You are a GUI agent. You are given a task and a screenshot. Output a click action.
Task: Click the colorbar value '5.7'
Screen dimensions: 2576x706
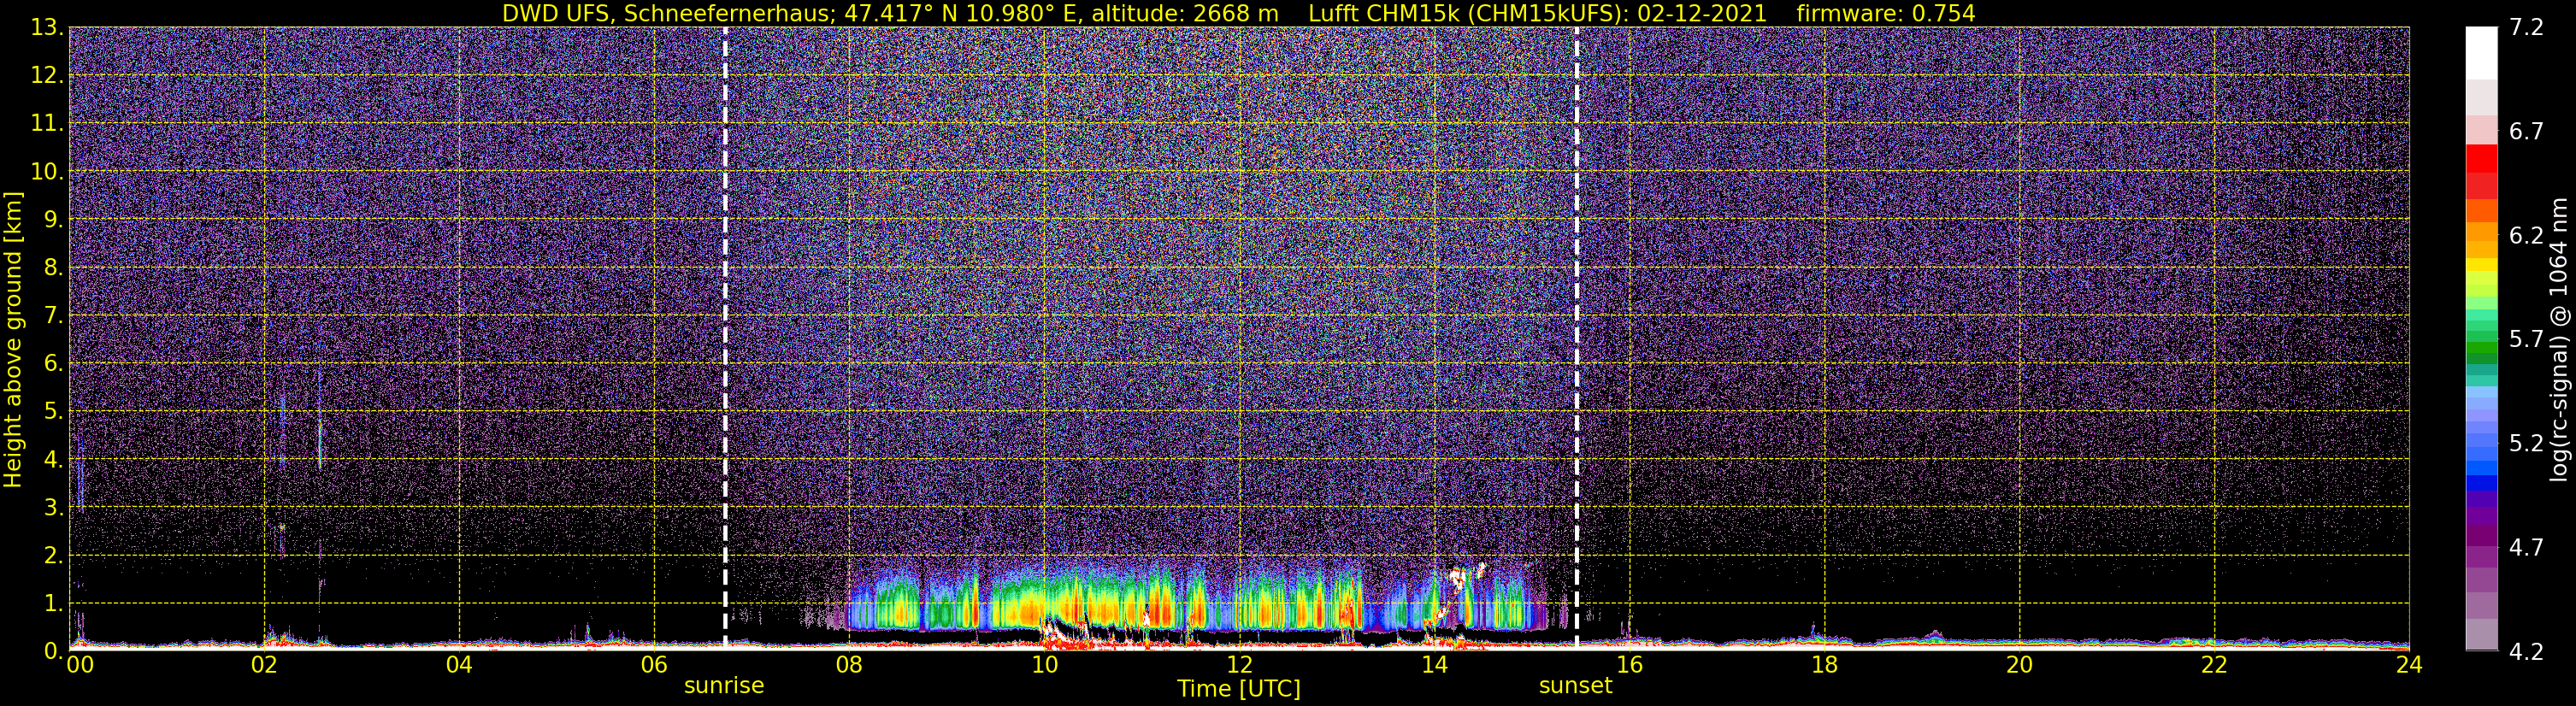[x=2527, y=340]
